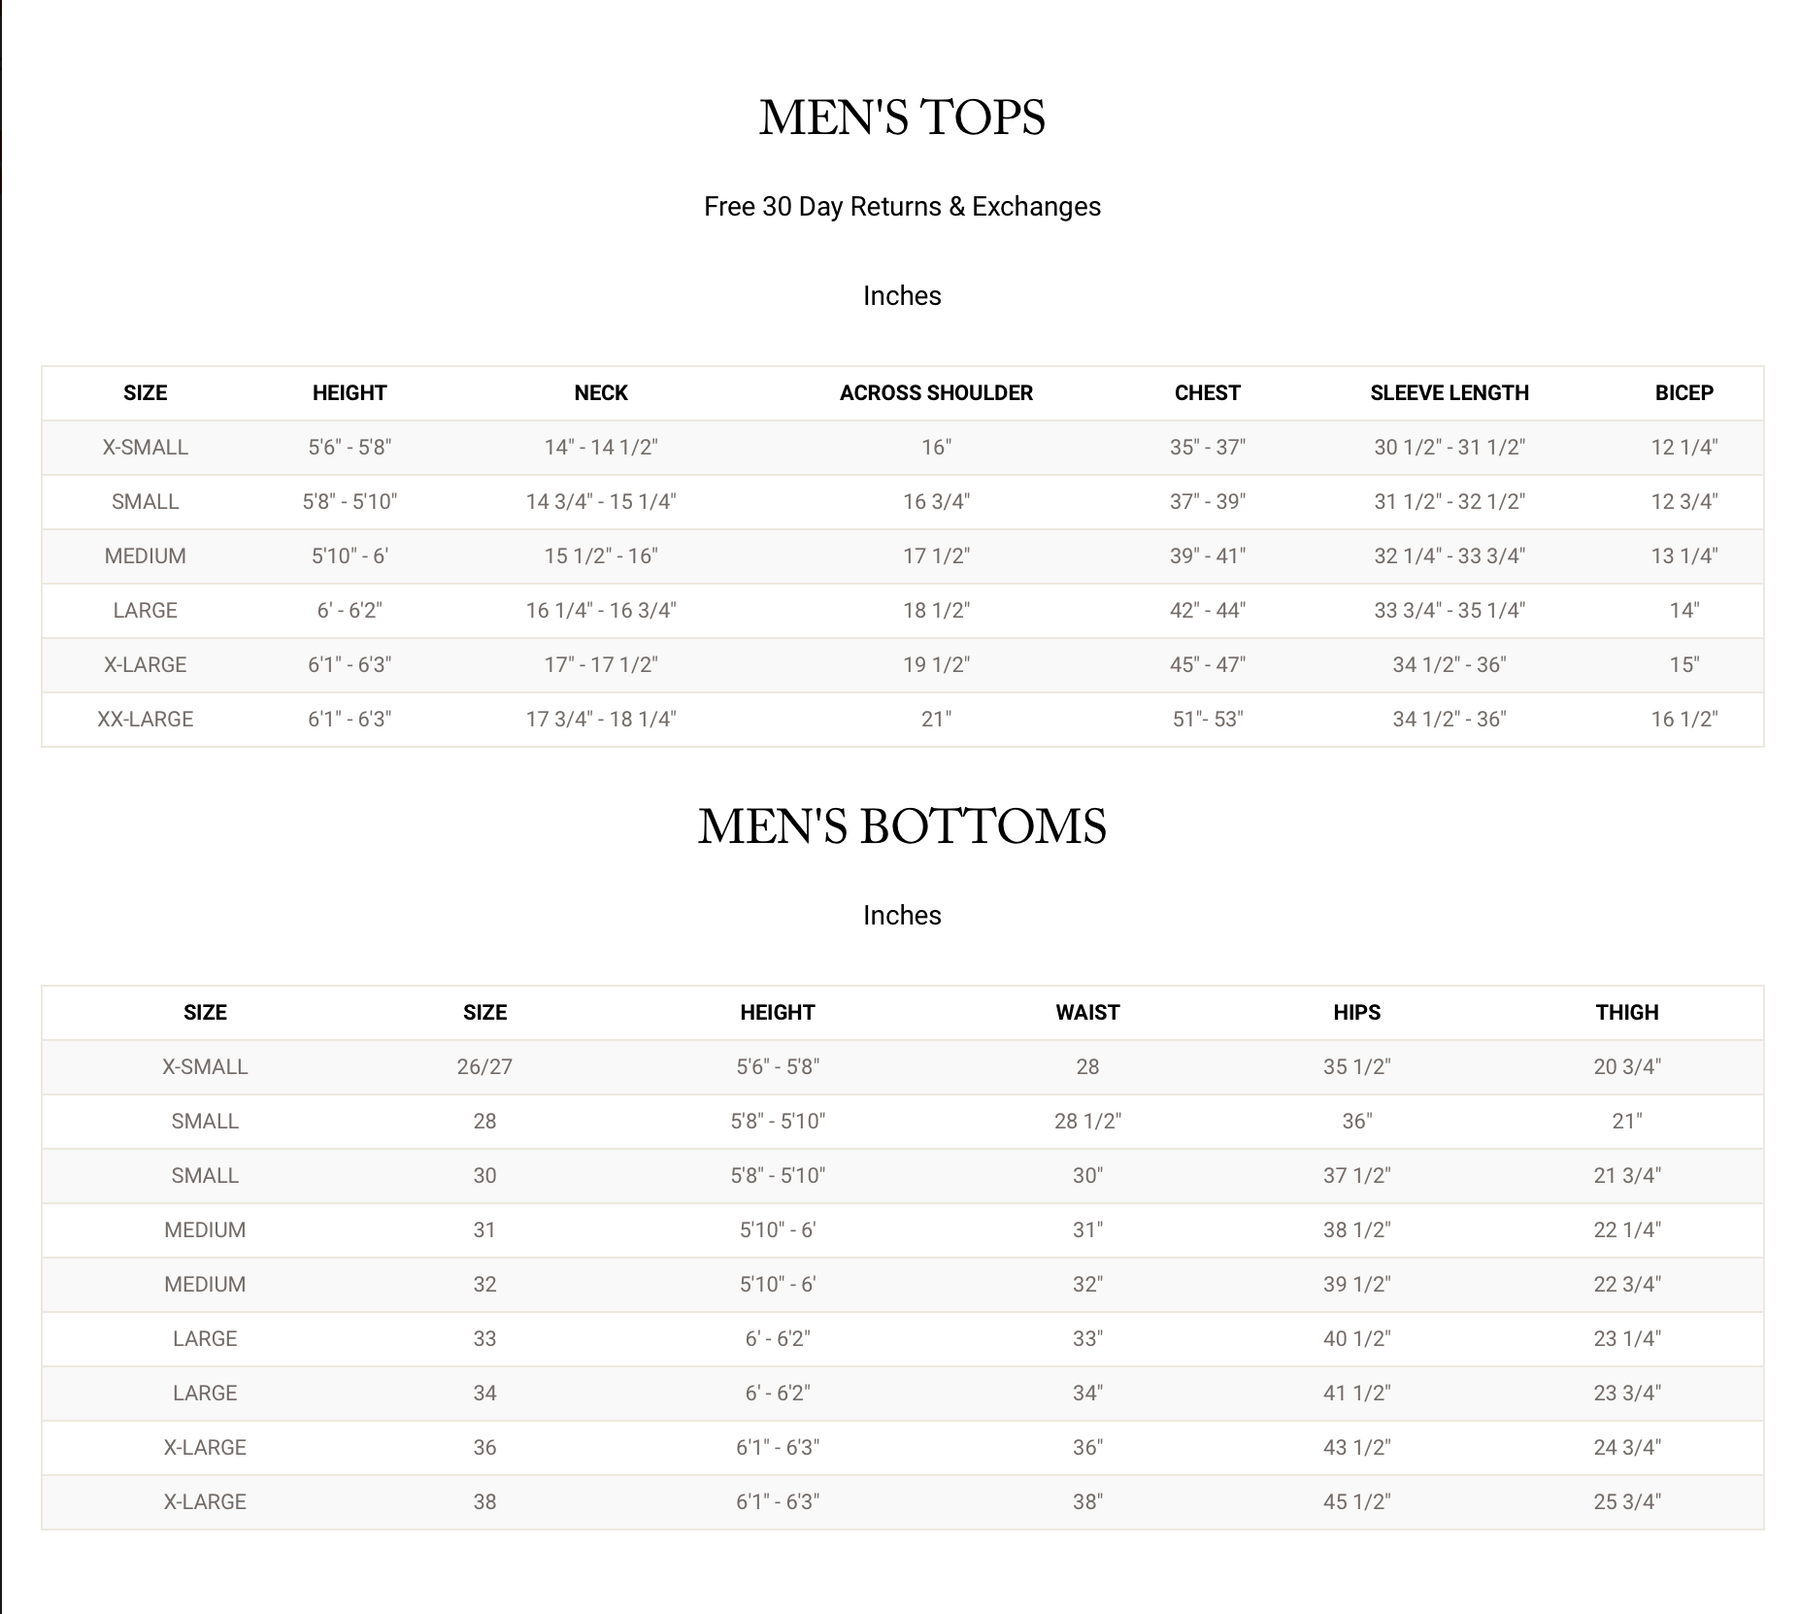The height and width of the screenshot is (1614, 1800).
Task: Click the MEN'S TOPS heading
Action: 902,118
